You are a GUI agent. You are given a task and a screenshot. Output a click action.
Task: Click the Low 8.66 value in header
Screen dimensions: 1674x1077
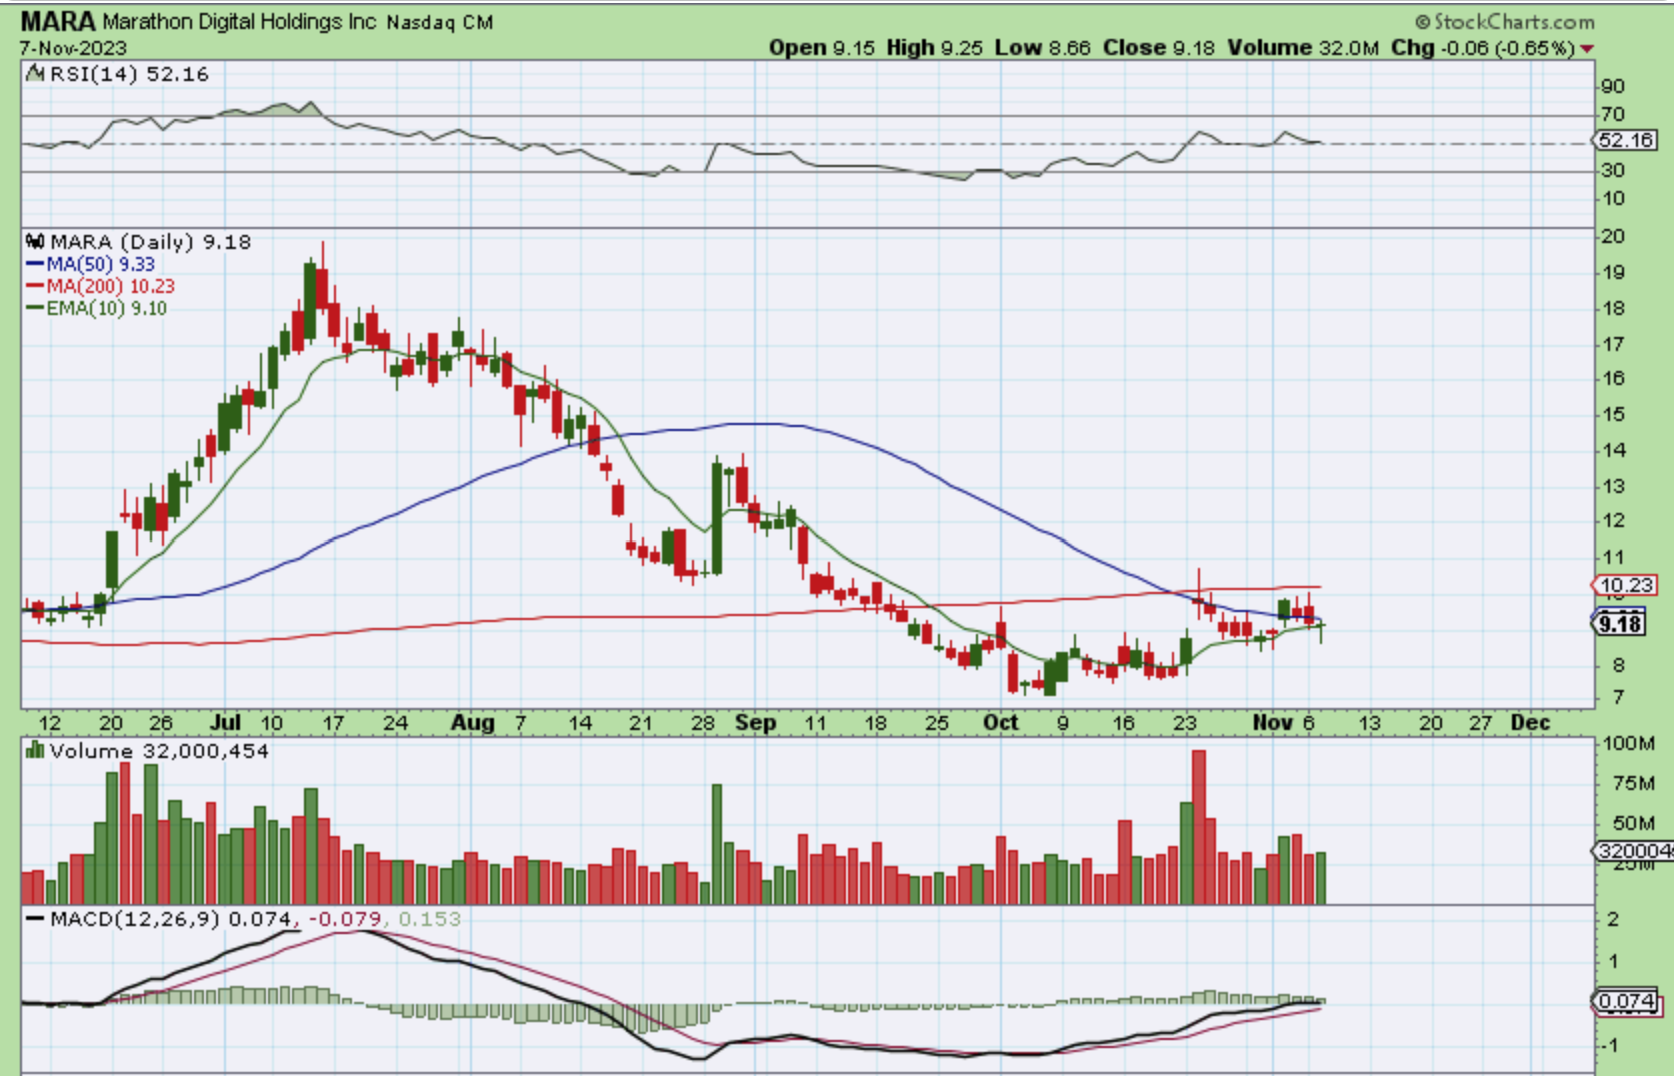(1042, 48)
